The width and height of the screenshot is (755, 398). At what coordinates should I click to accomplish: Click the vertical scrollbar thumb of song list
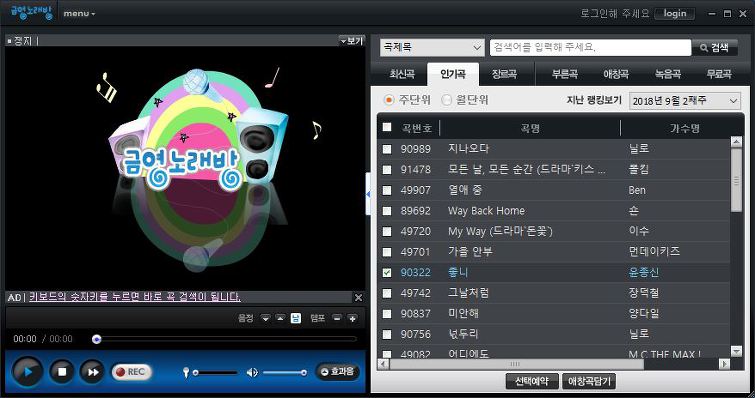point(736,180)
